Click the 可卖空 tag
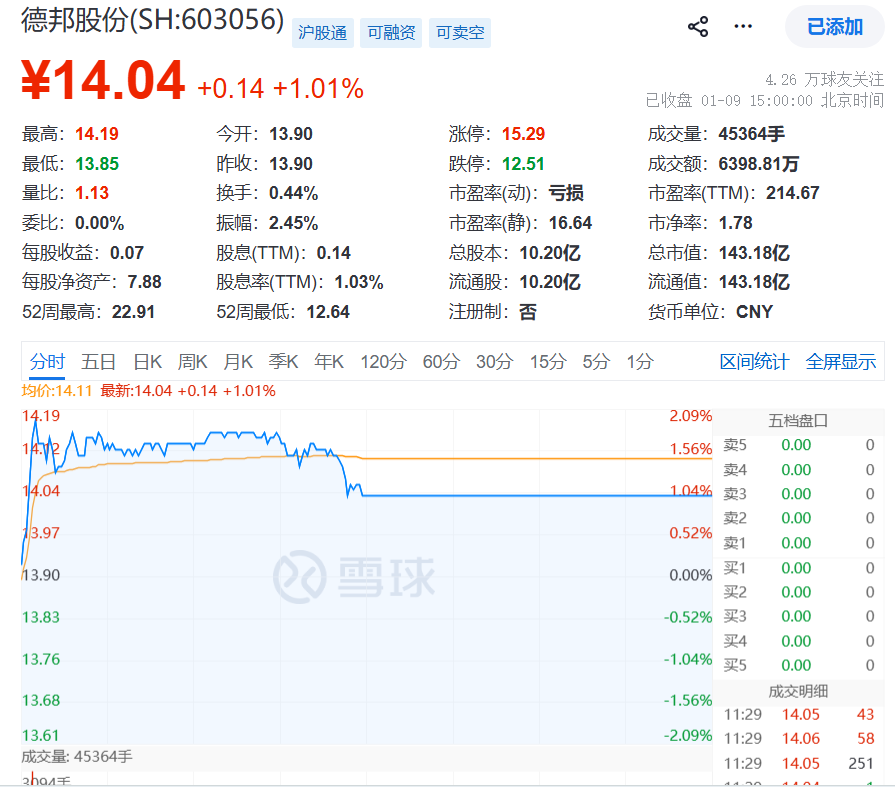Viewport: 895px width, 787px height. pos(460,33)
